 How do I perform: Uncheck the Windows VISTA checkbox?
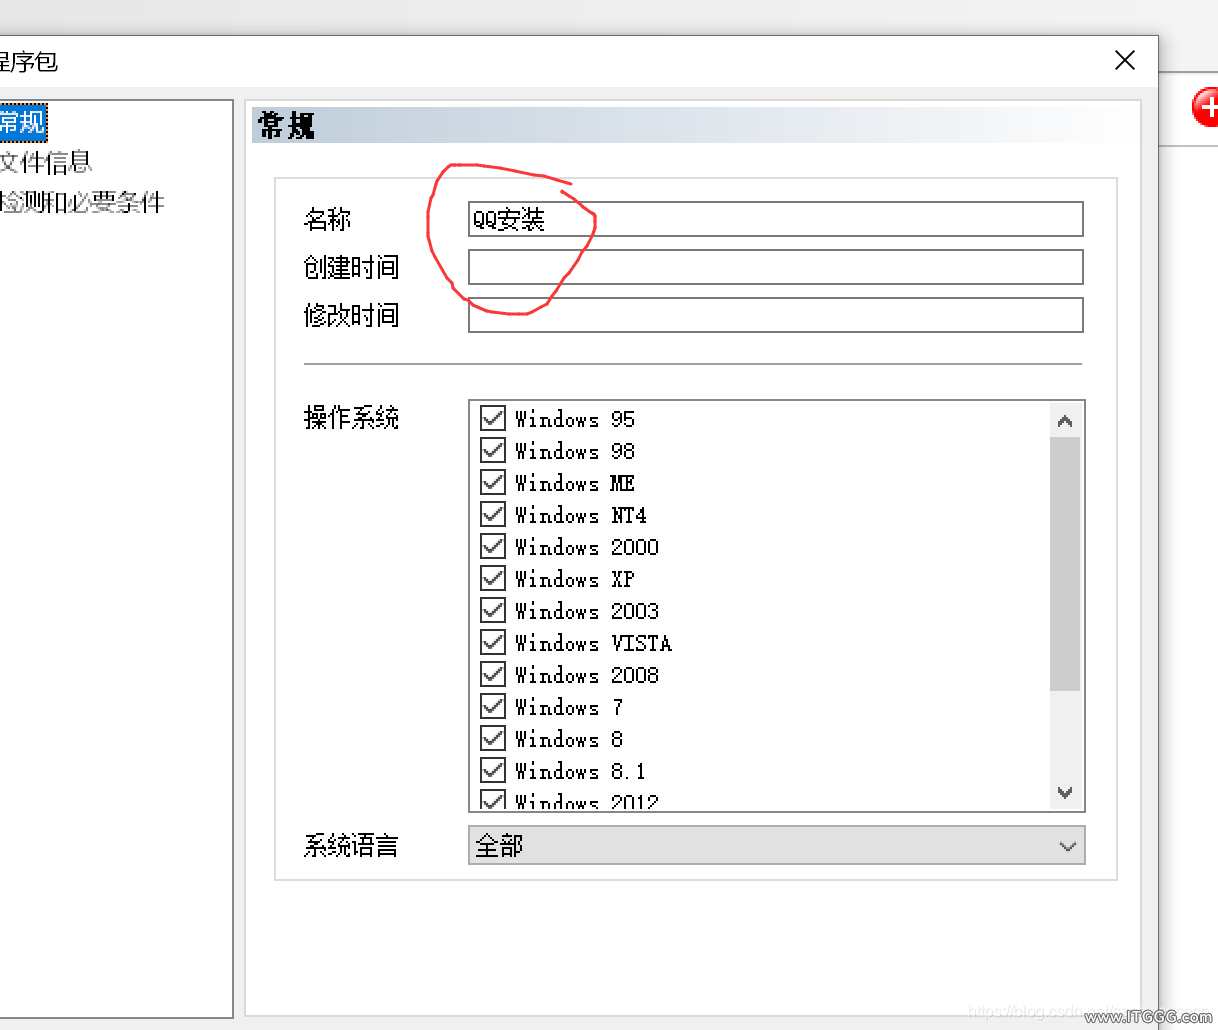click(493, 642)
